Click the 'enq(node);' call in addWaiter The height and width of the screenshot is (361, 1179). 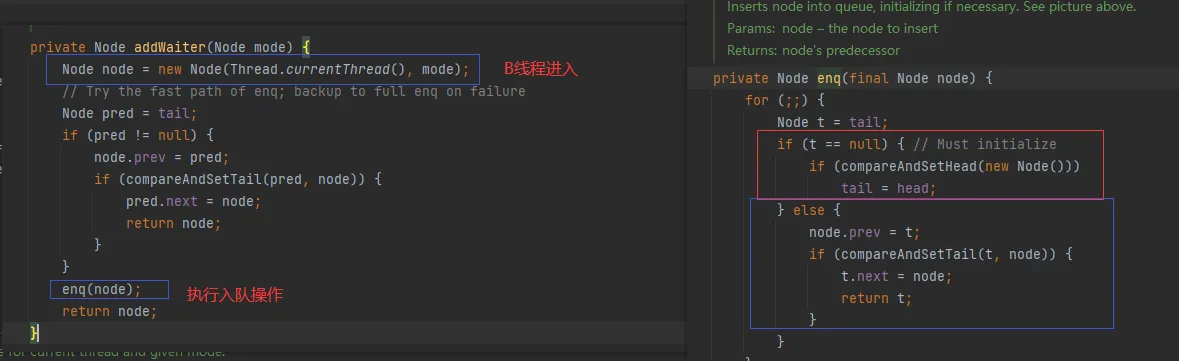[102, 290]
